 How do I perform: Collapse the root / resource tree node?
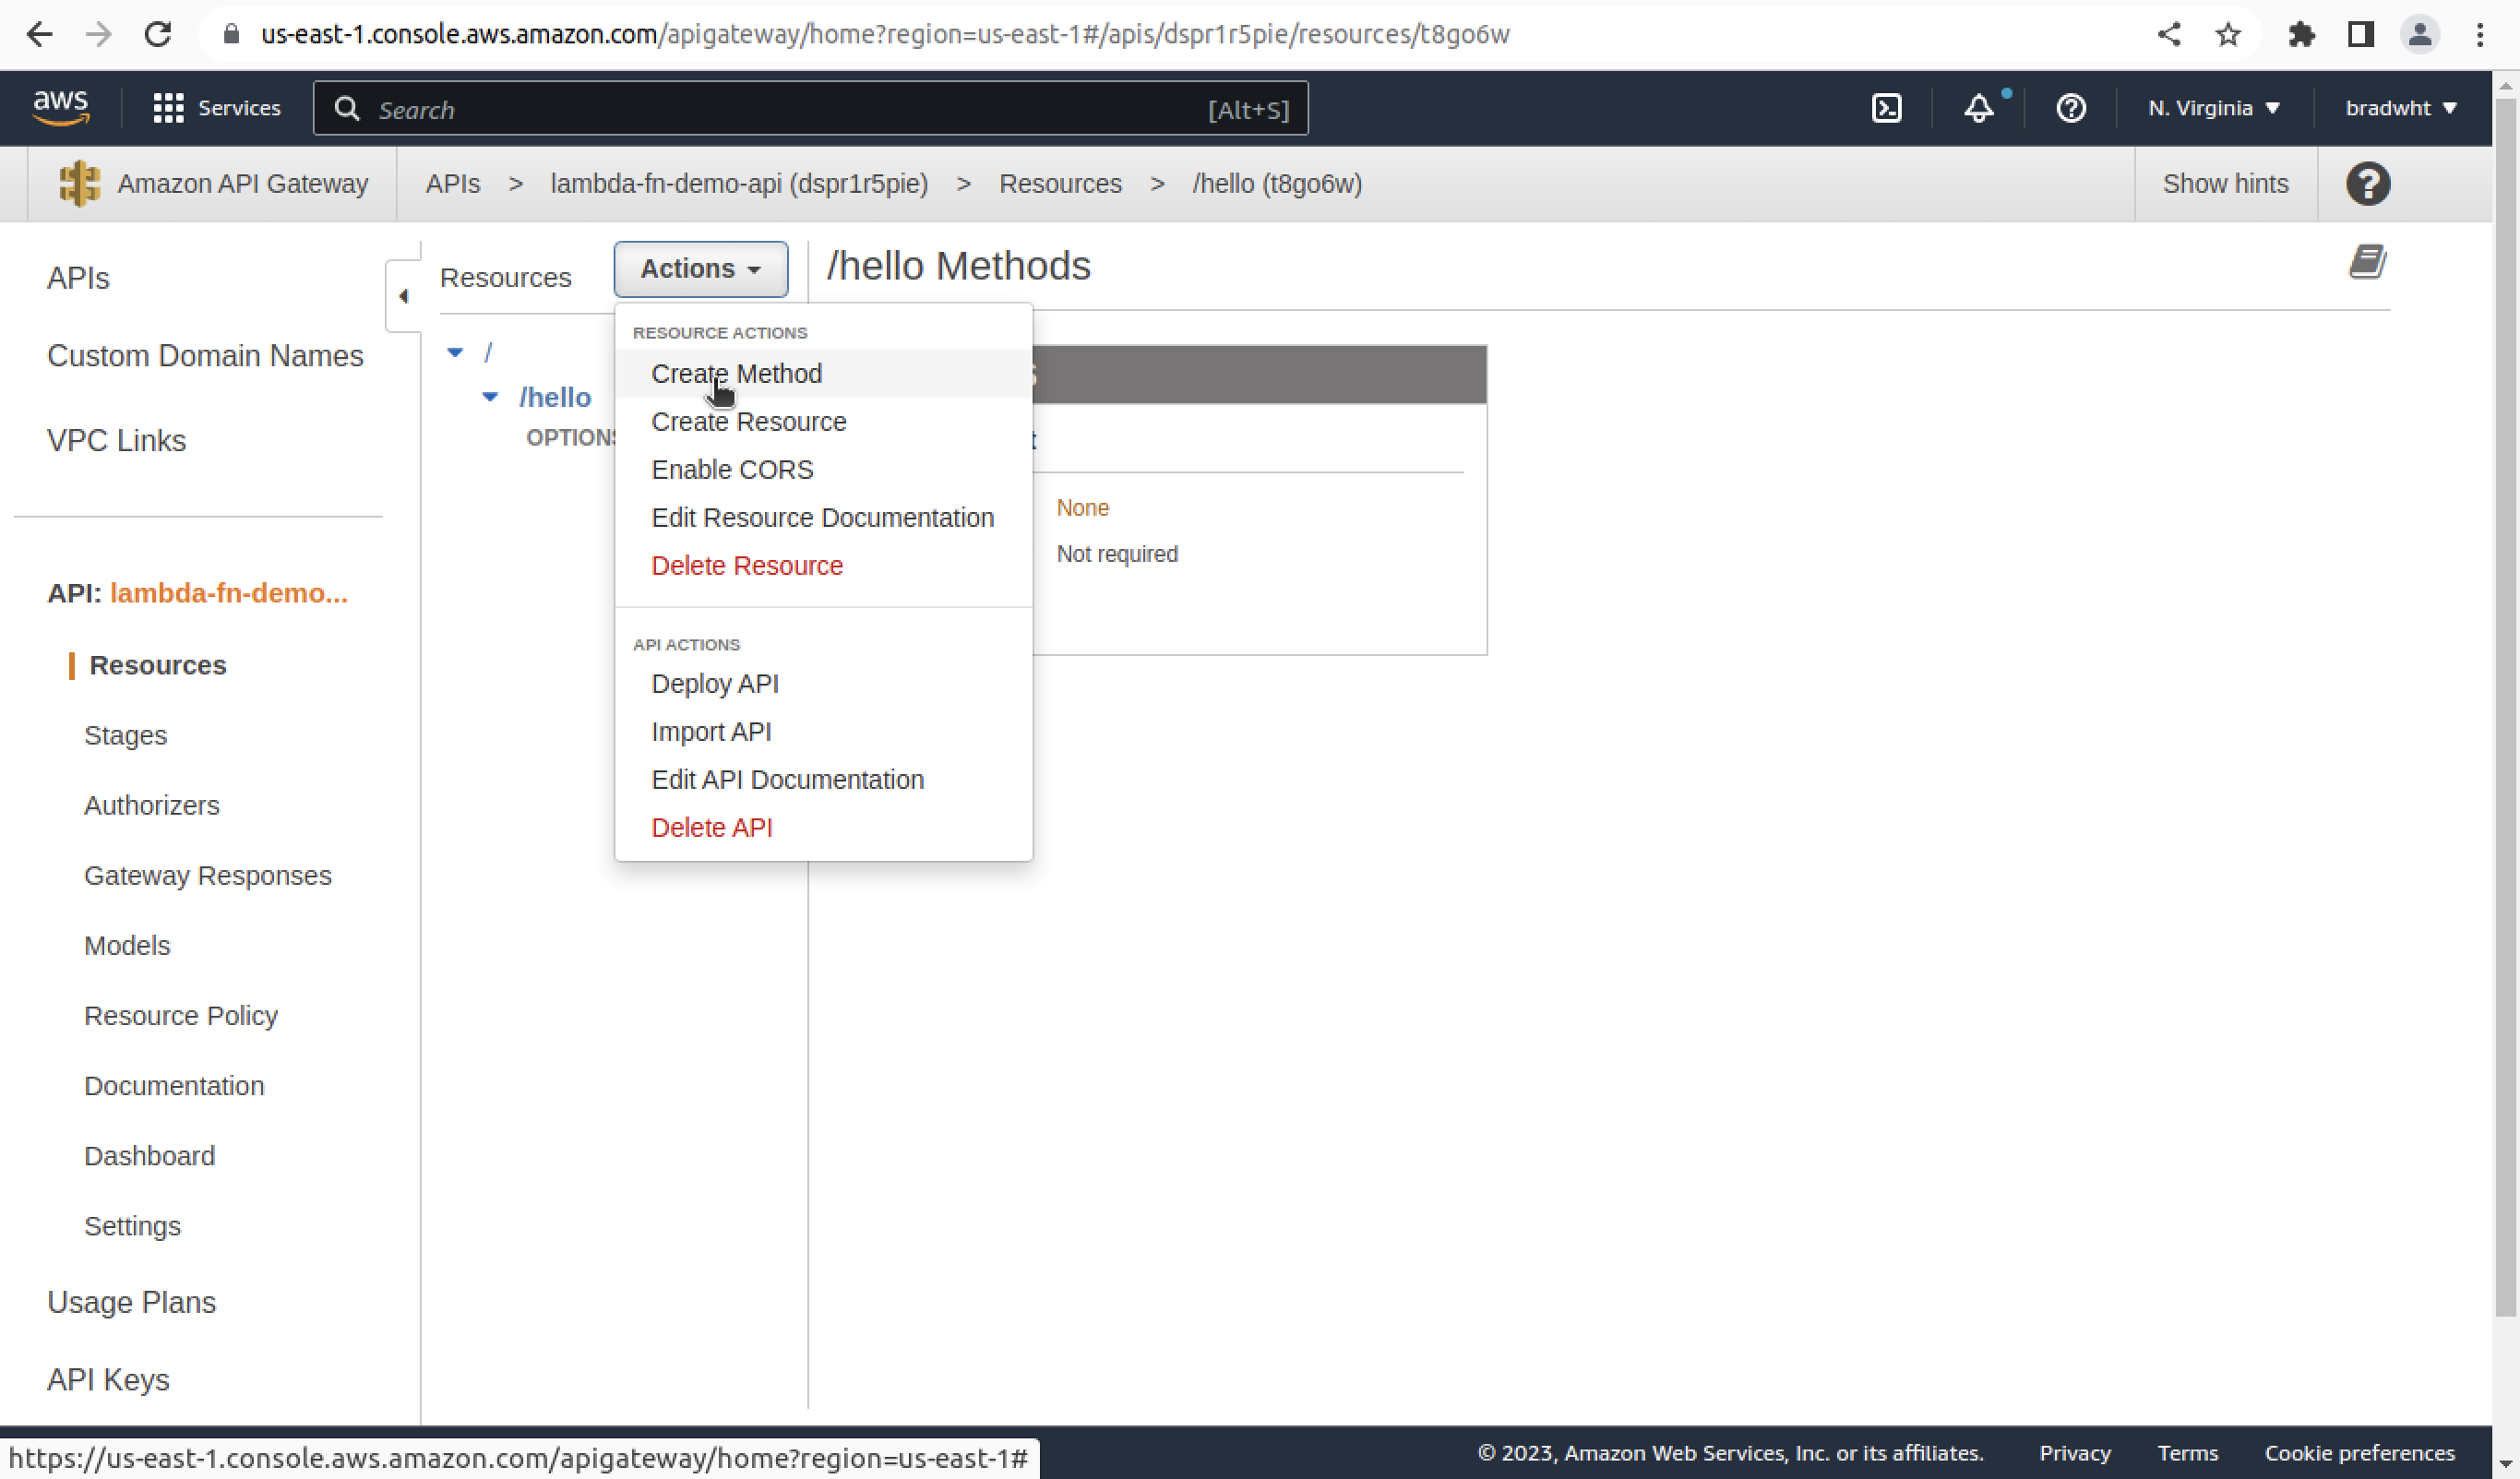pyautogui.click(x=455, y=352)
